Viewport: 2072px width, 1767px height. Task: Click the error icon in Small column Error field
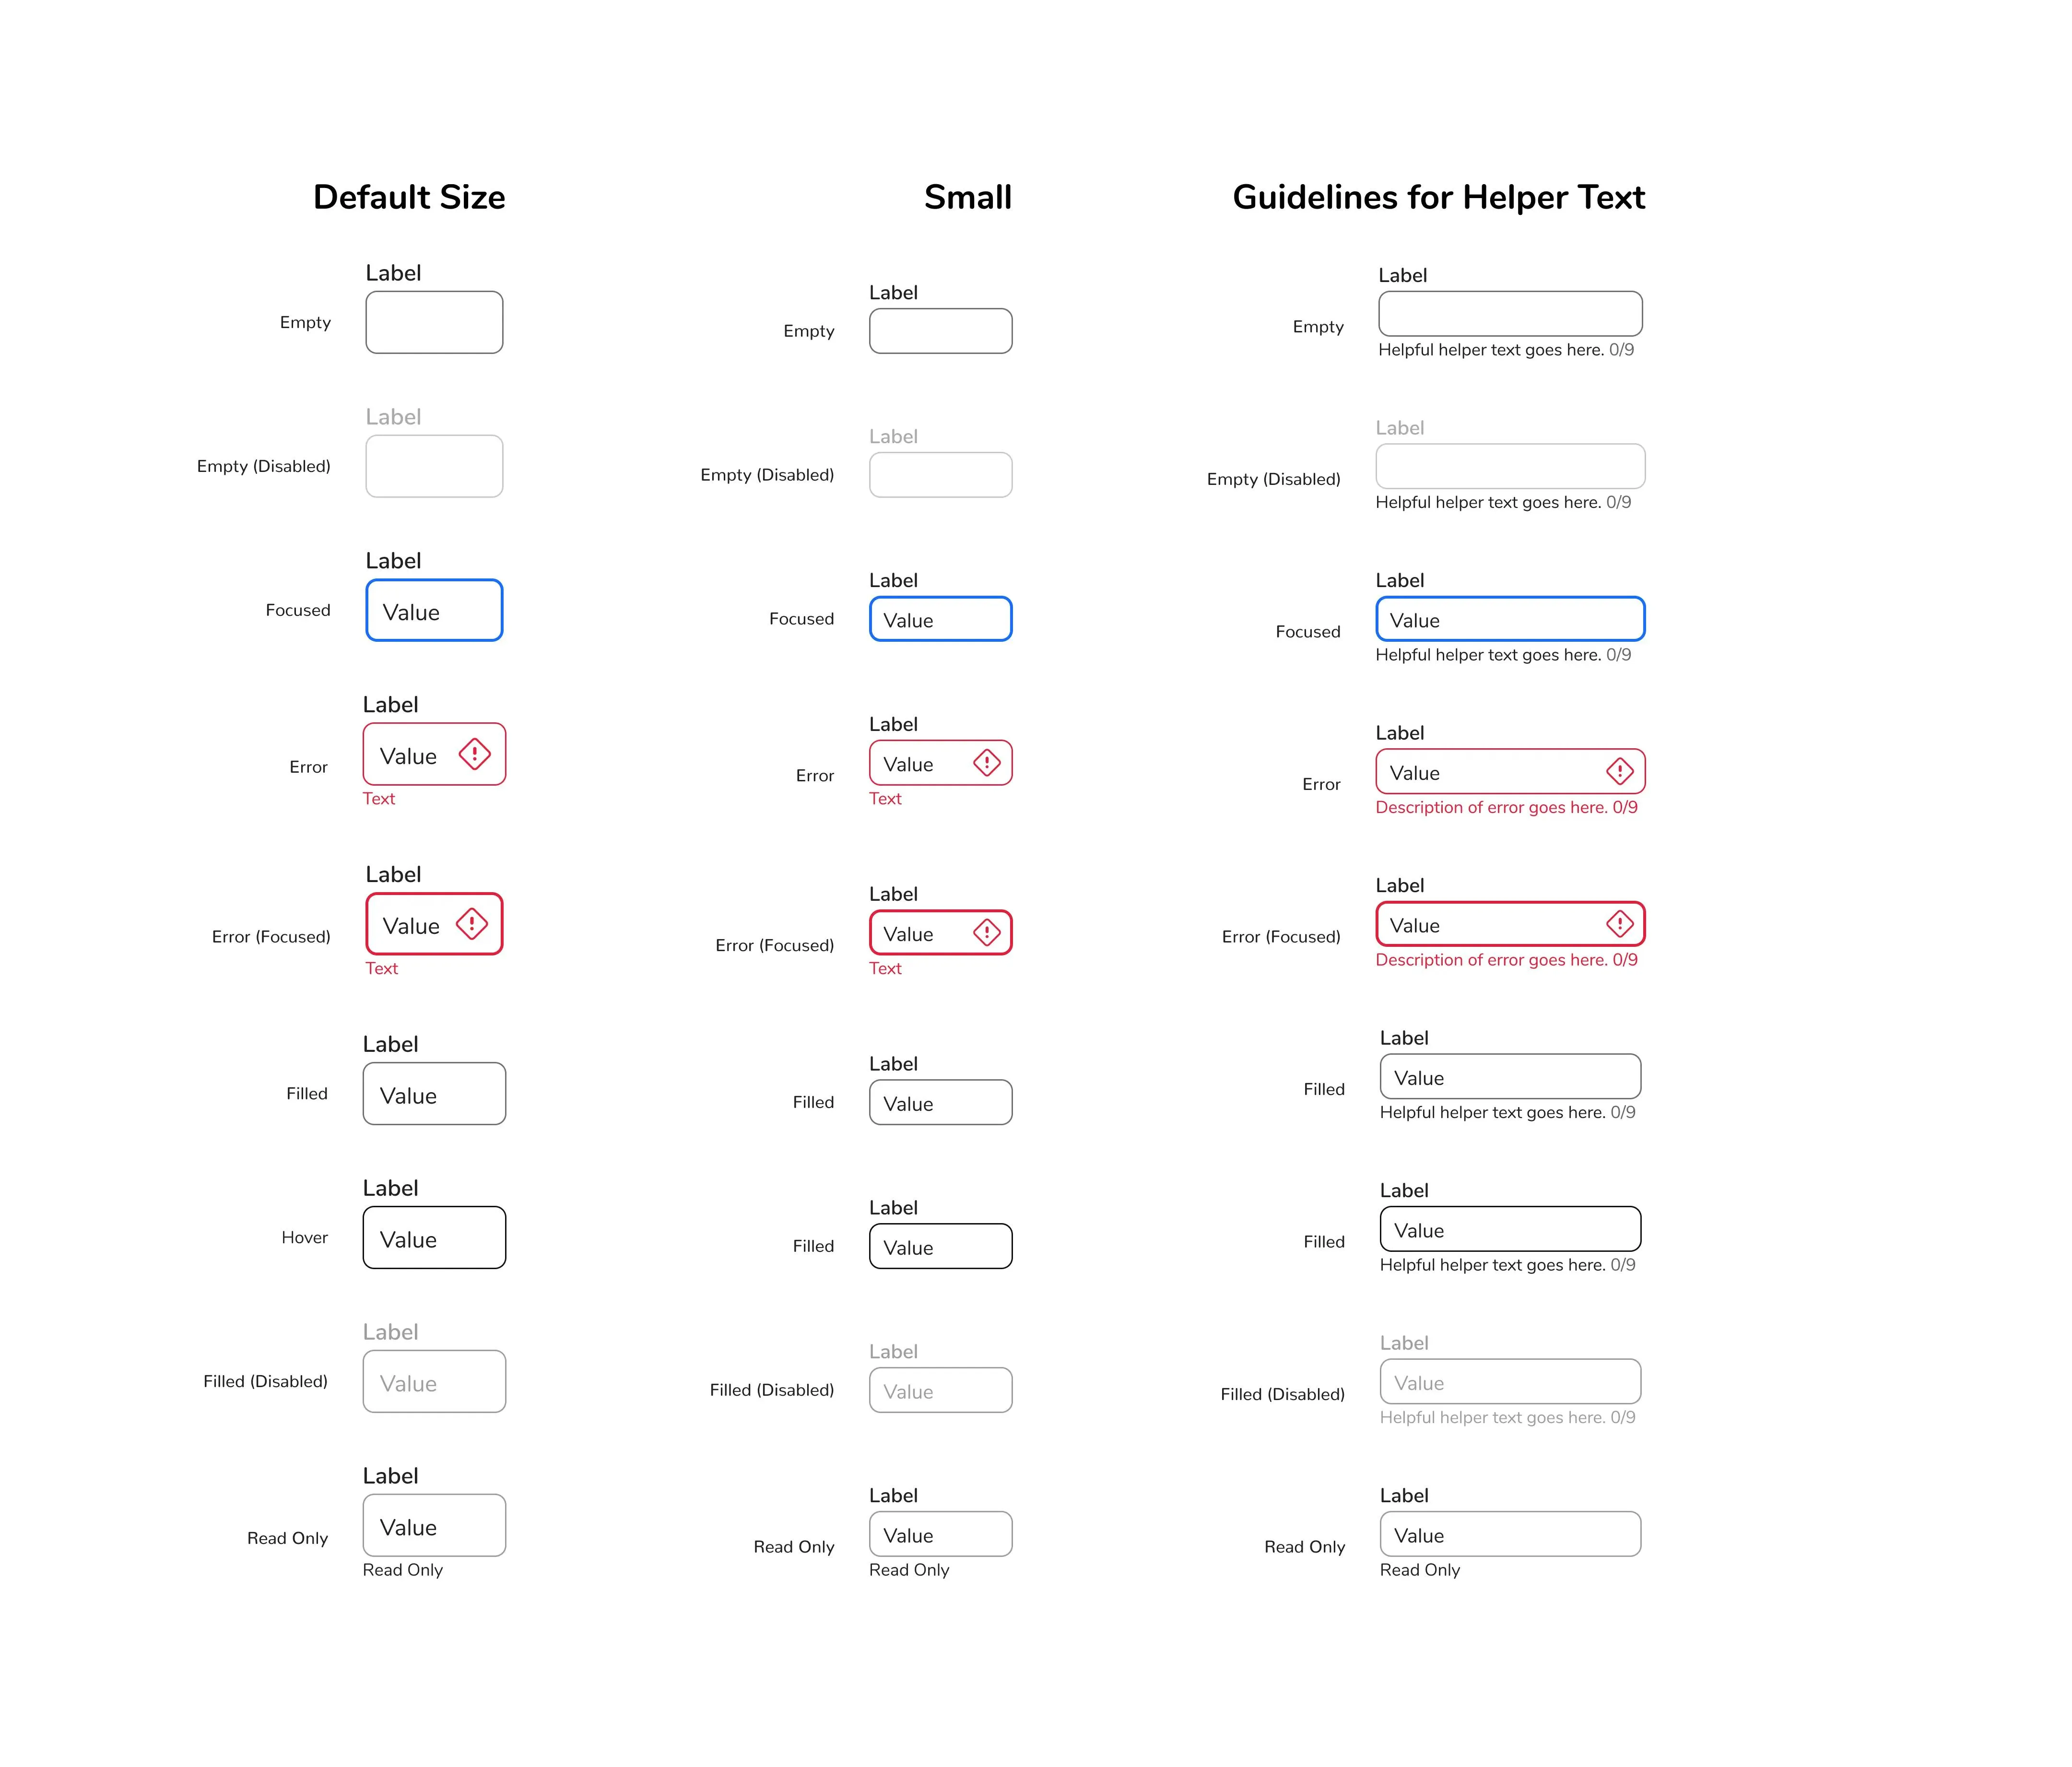click(986, 762)
